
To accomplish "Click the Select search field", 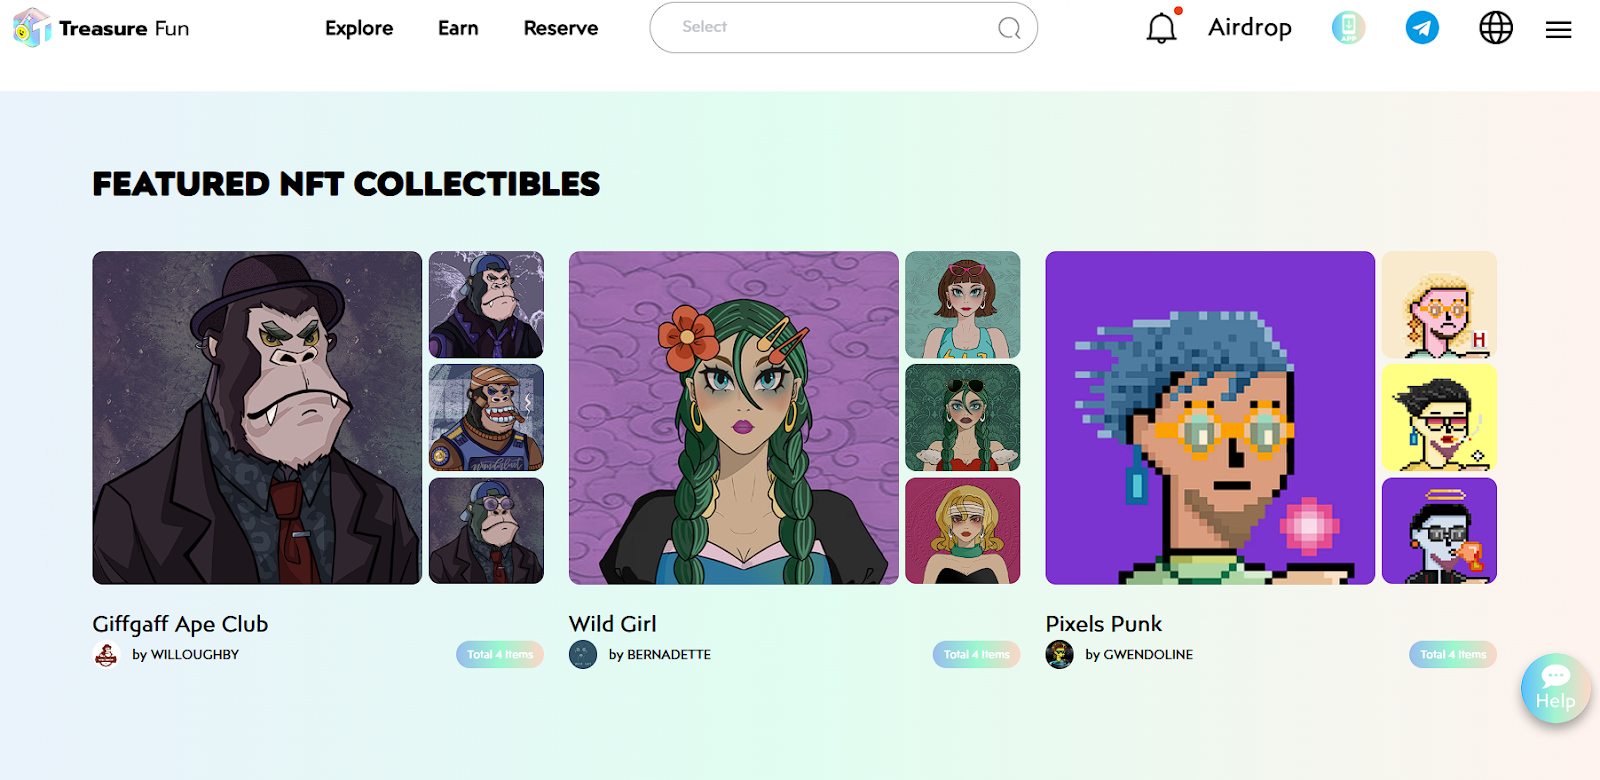I will 843,27.
